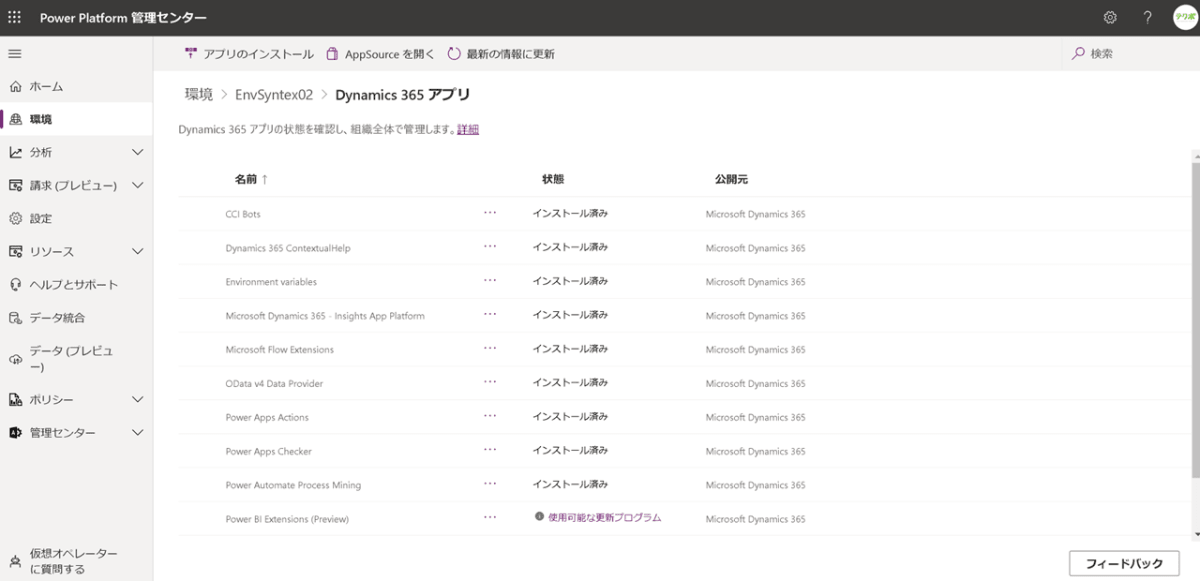Image resolution: width=1200 pixels, height=581 pixels.
Task: Sort by 名前 column header
Action: coord(251,179)
